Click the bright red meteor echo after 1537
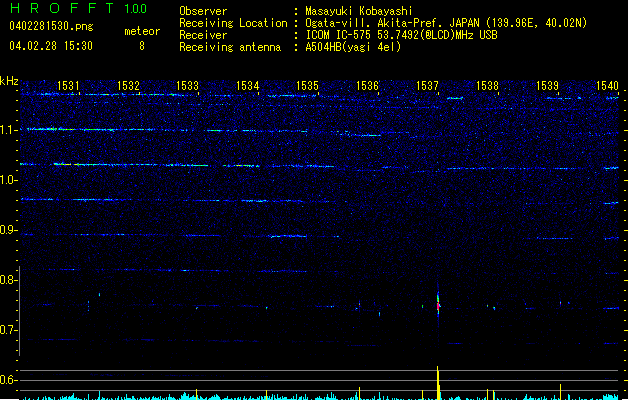Viewport: 629px width, 400px height. coord(438,305)
